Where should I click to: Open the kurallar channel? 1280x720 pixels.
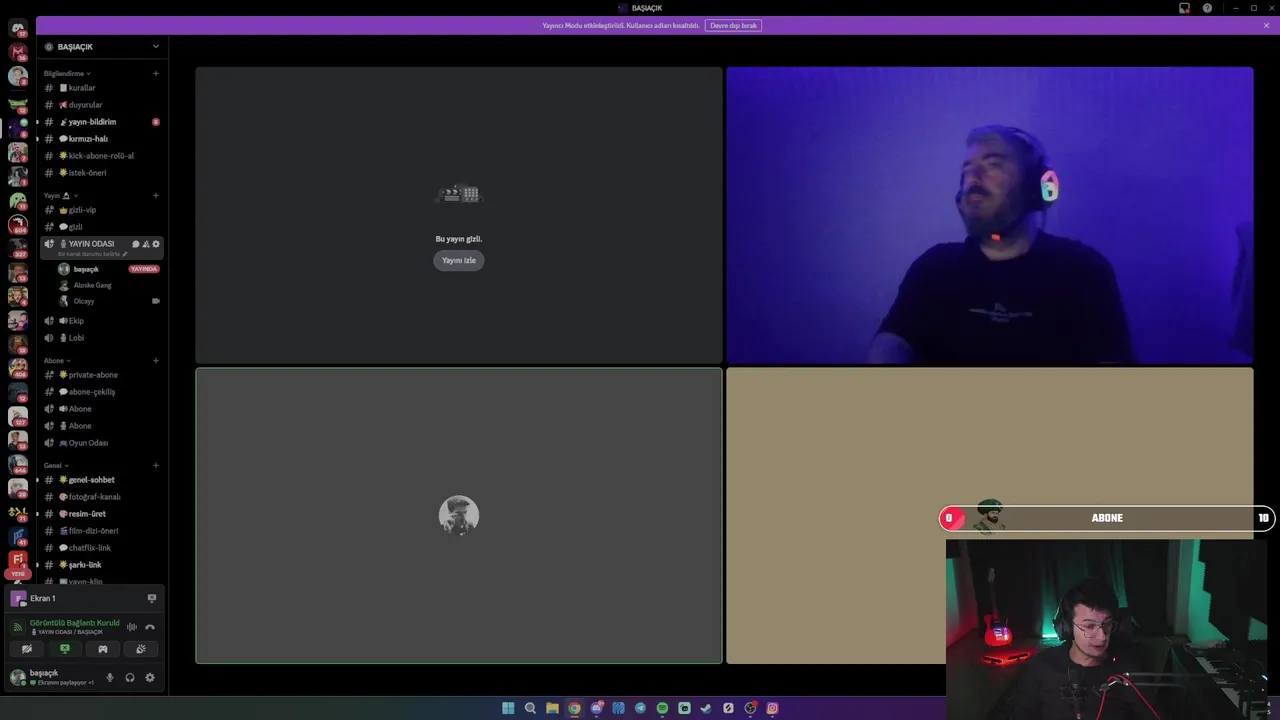101,88
